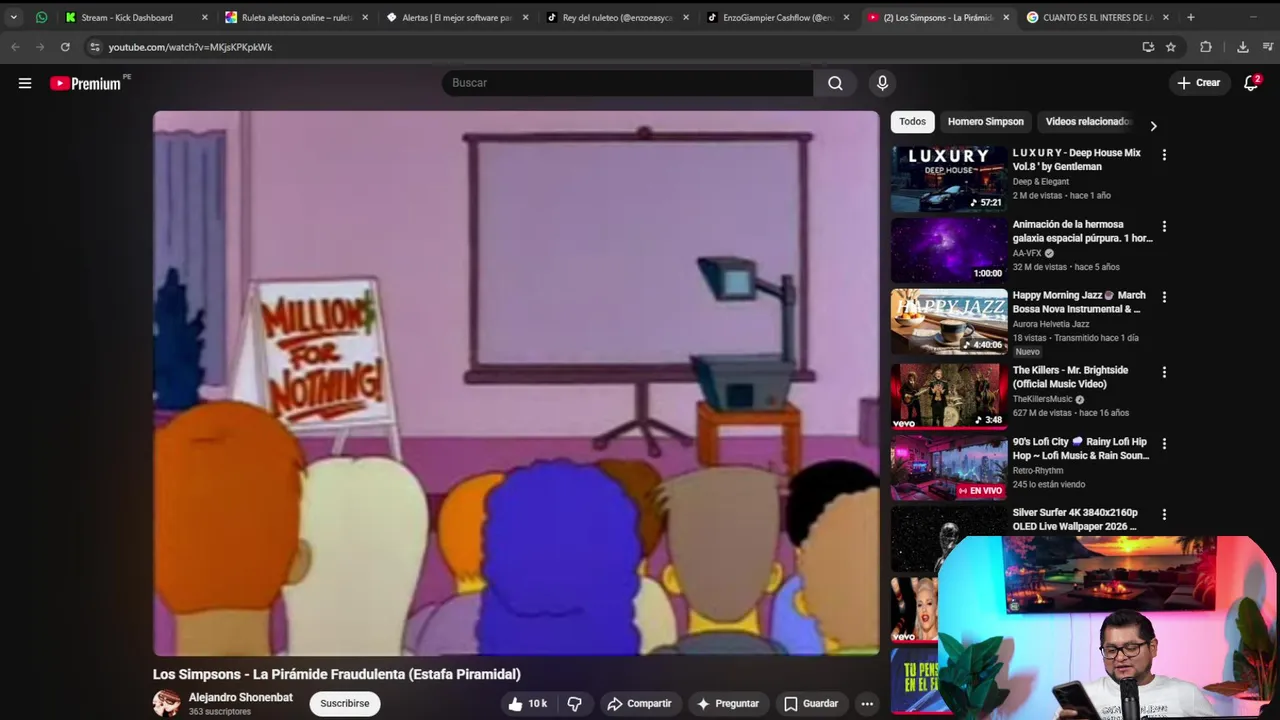This screenshot has height=720, width=1280.
Task: Bookmark this page with the star
Action: click(1170, 47)
